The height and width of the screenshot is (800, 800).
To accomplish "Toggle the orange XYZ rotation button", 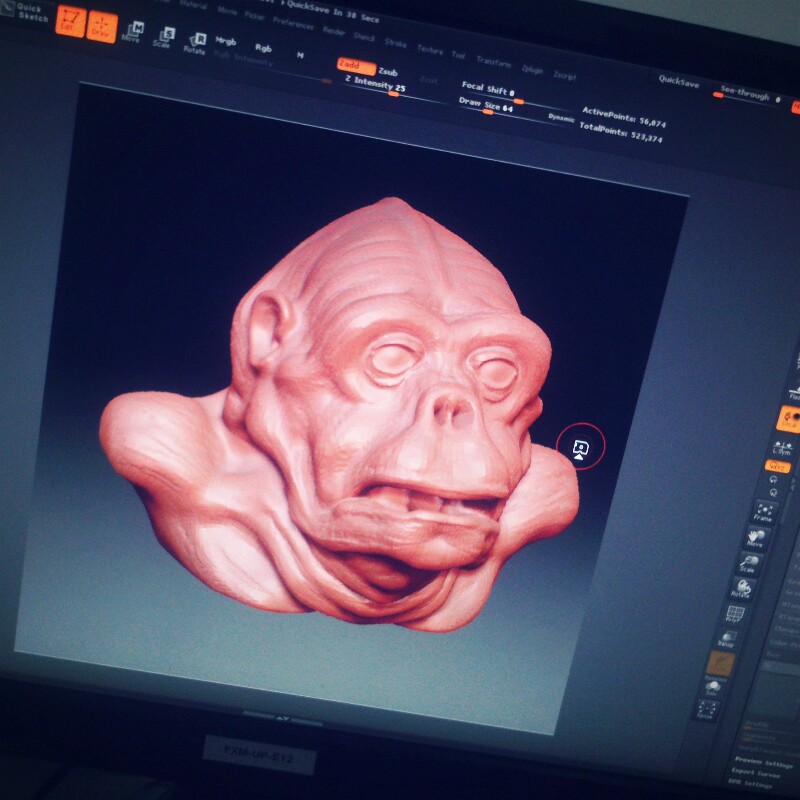I will [777, 466].
